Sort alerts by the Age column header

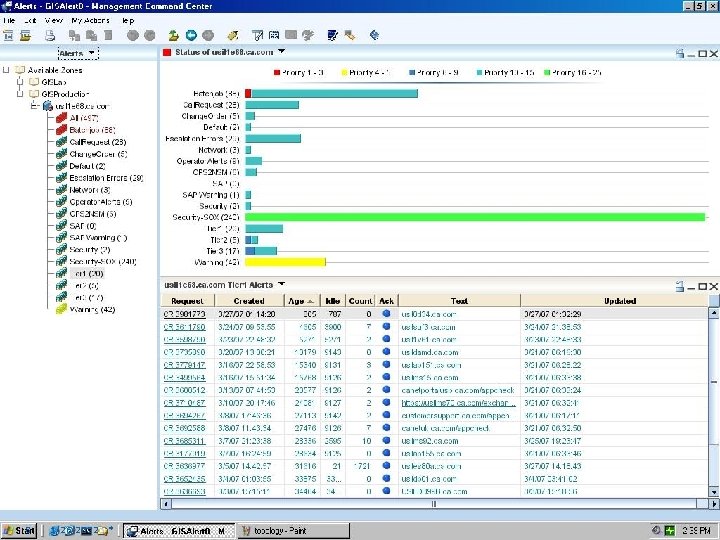302,301
